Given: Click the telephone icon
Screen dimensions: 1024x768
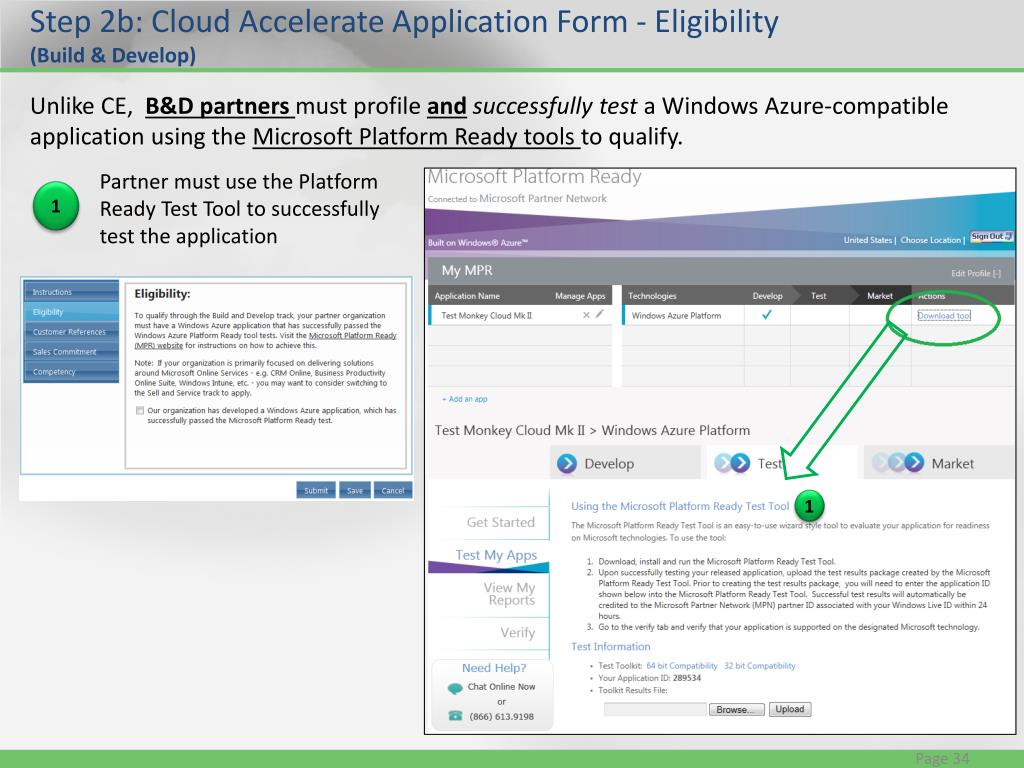Looking at the screenshot, I should (x=455, y=716).
